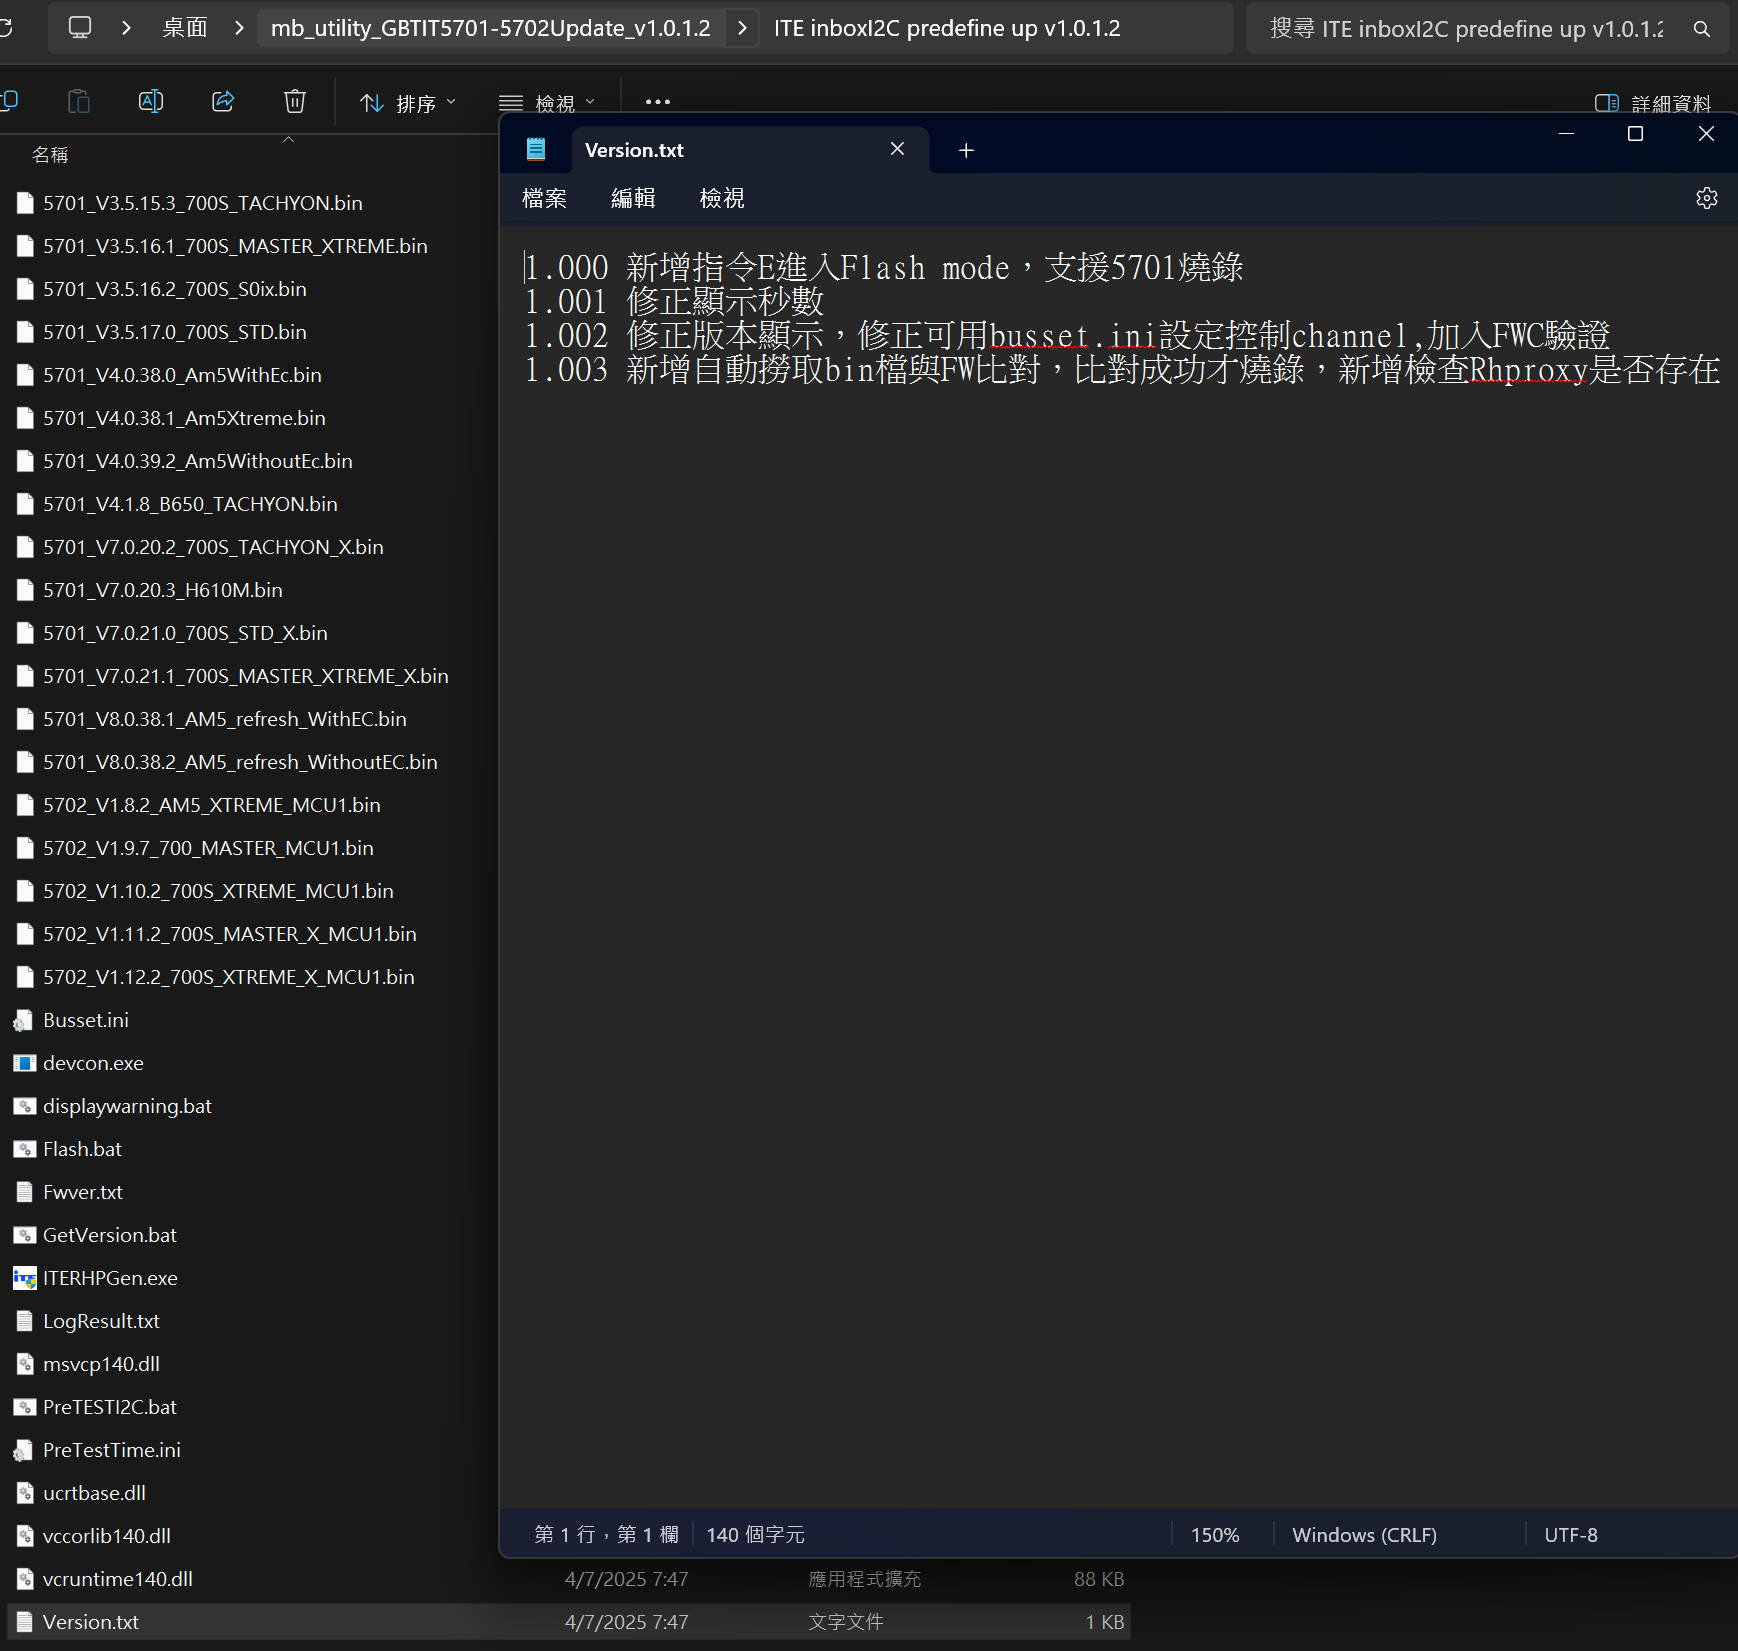Screen dimensions: 1738x1651
Task: Open Notepad's 檔案 menu
Action: point(544,198)
